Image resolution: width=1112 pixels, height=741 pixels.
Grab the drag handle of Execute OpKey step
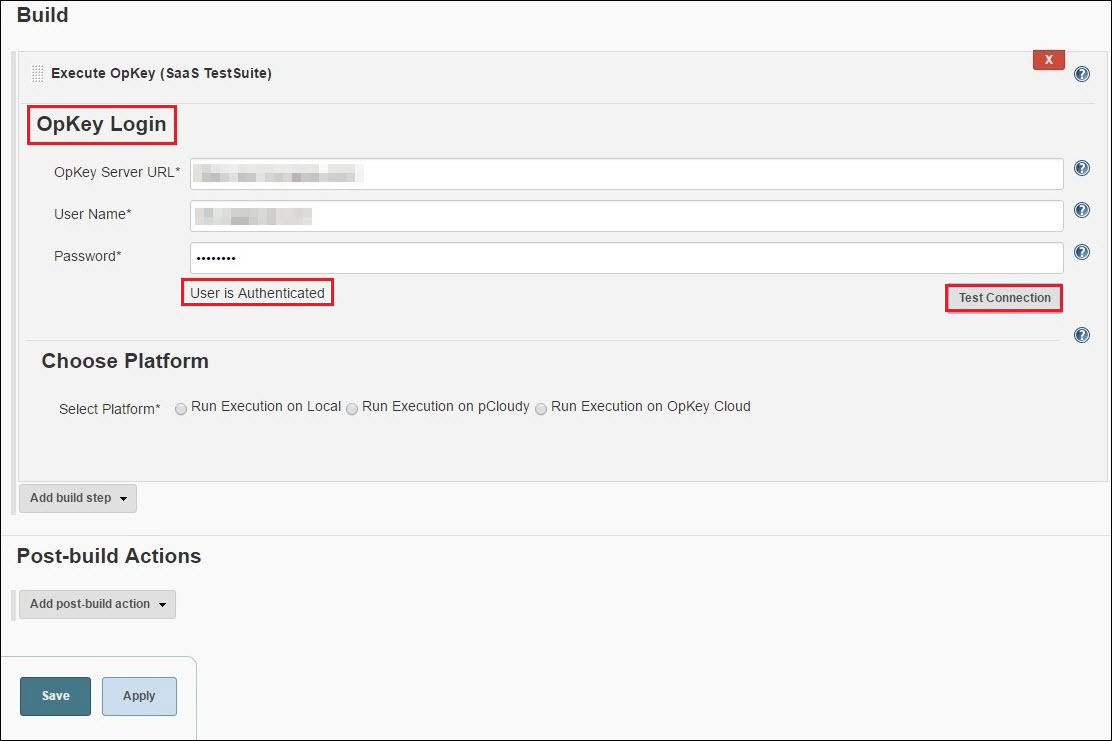pyautogui.click(x=38, y=74)
